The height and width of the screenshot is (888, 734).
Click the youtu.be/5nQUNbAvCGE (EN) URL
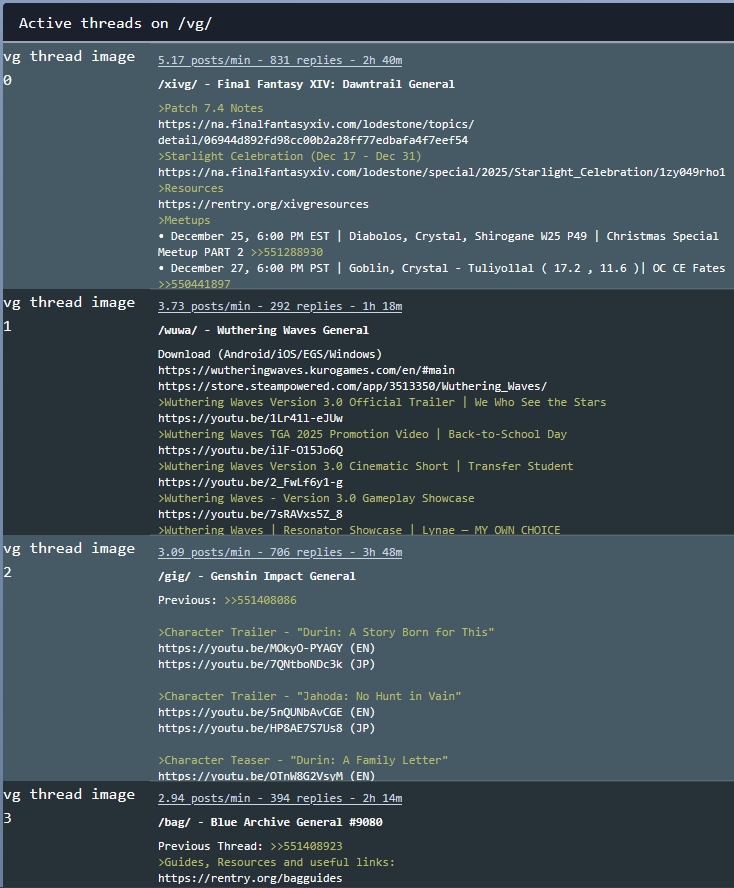tap(267, 712)
